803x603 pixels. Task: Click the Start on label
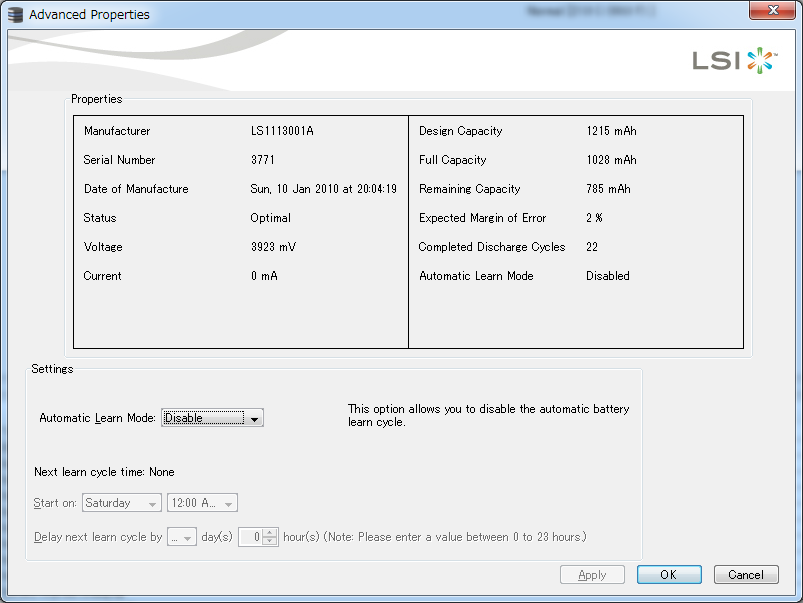(55, 503)
